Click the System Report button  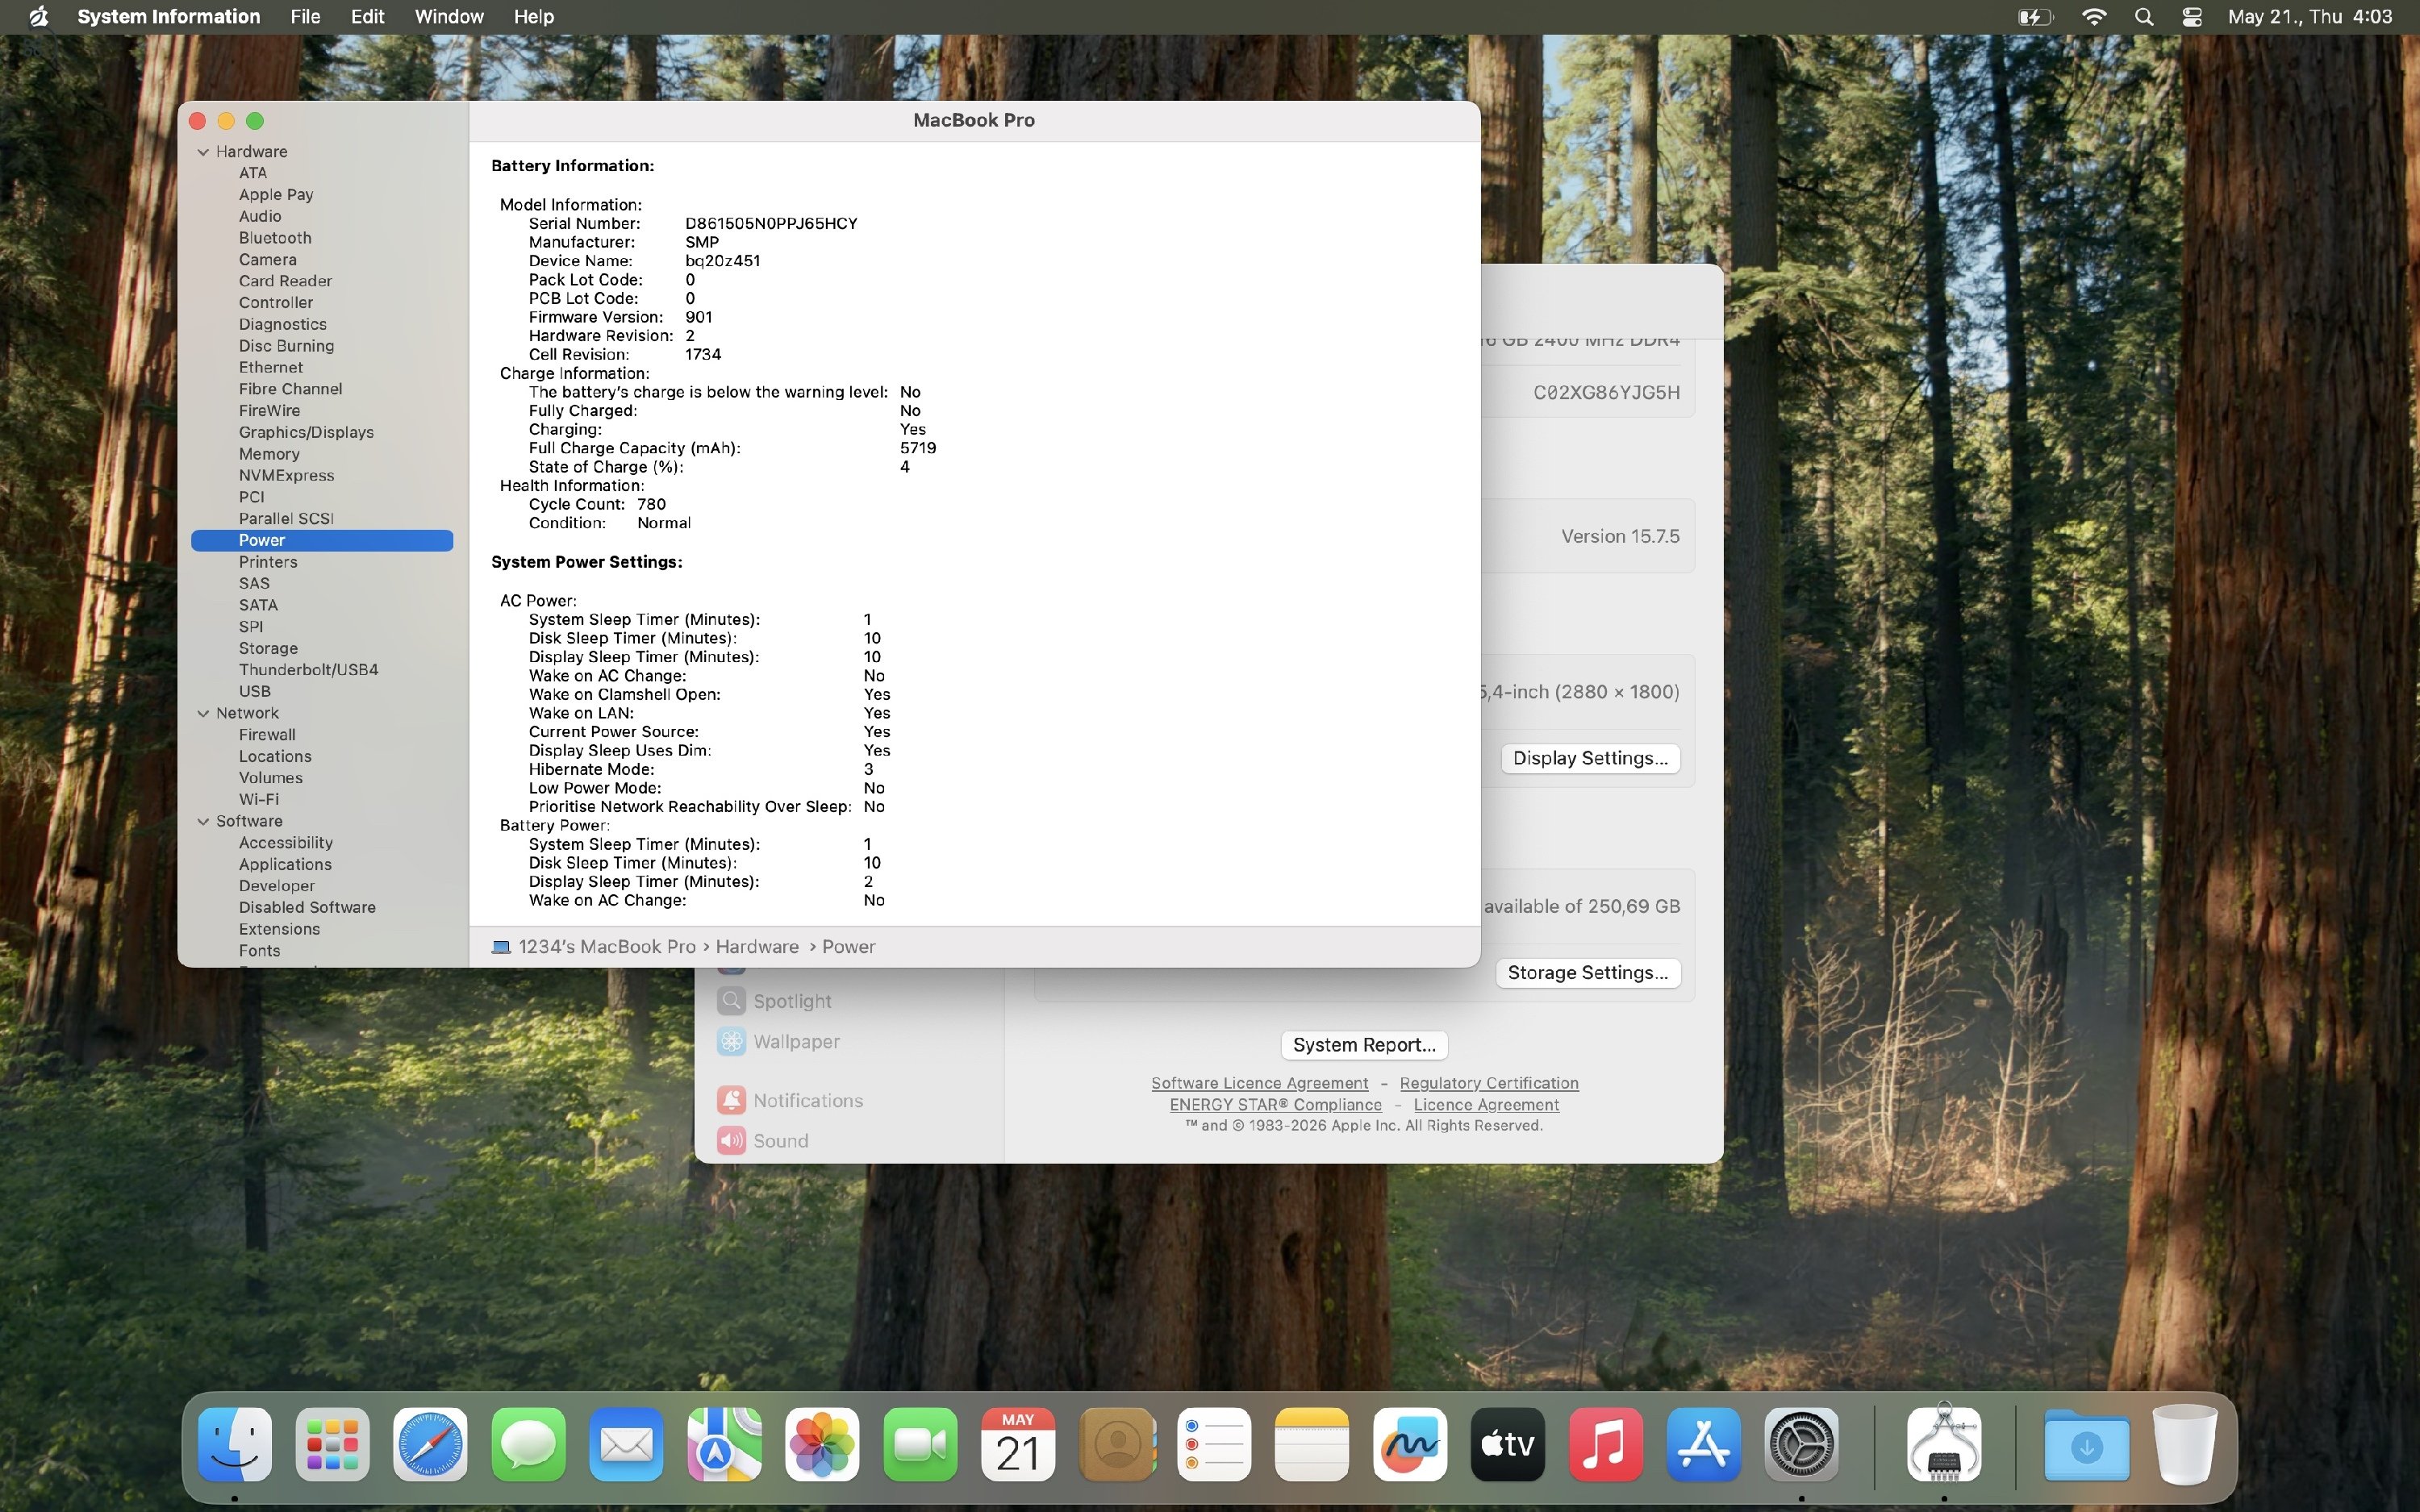point(1364,1045)
